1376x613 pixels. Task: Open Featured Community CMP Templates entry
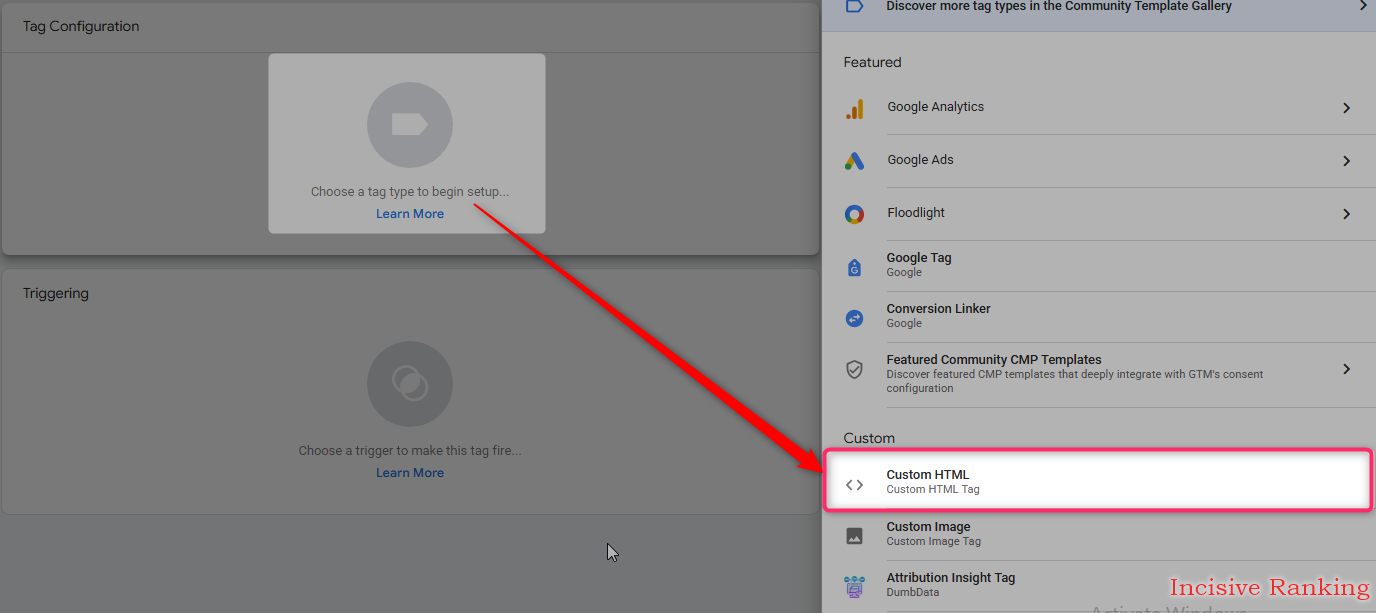pos(1098,374)
